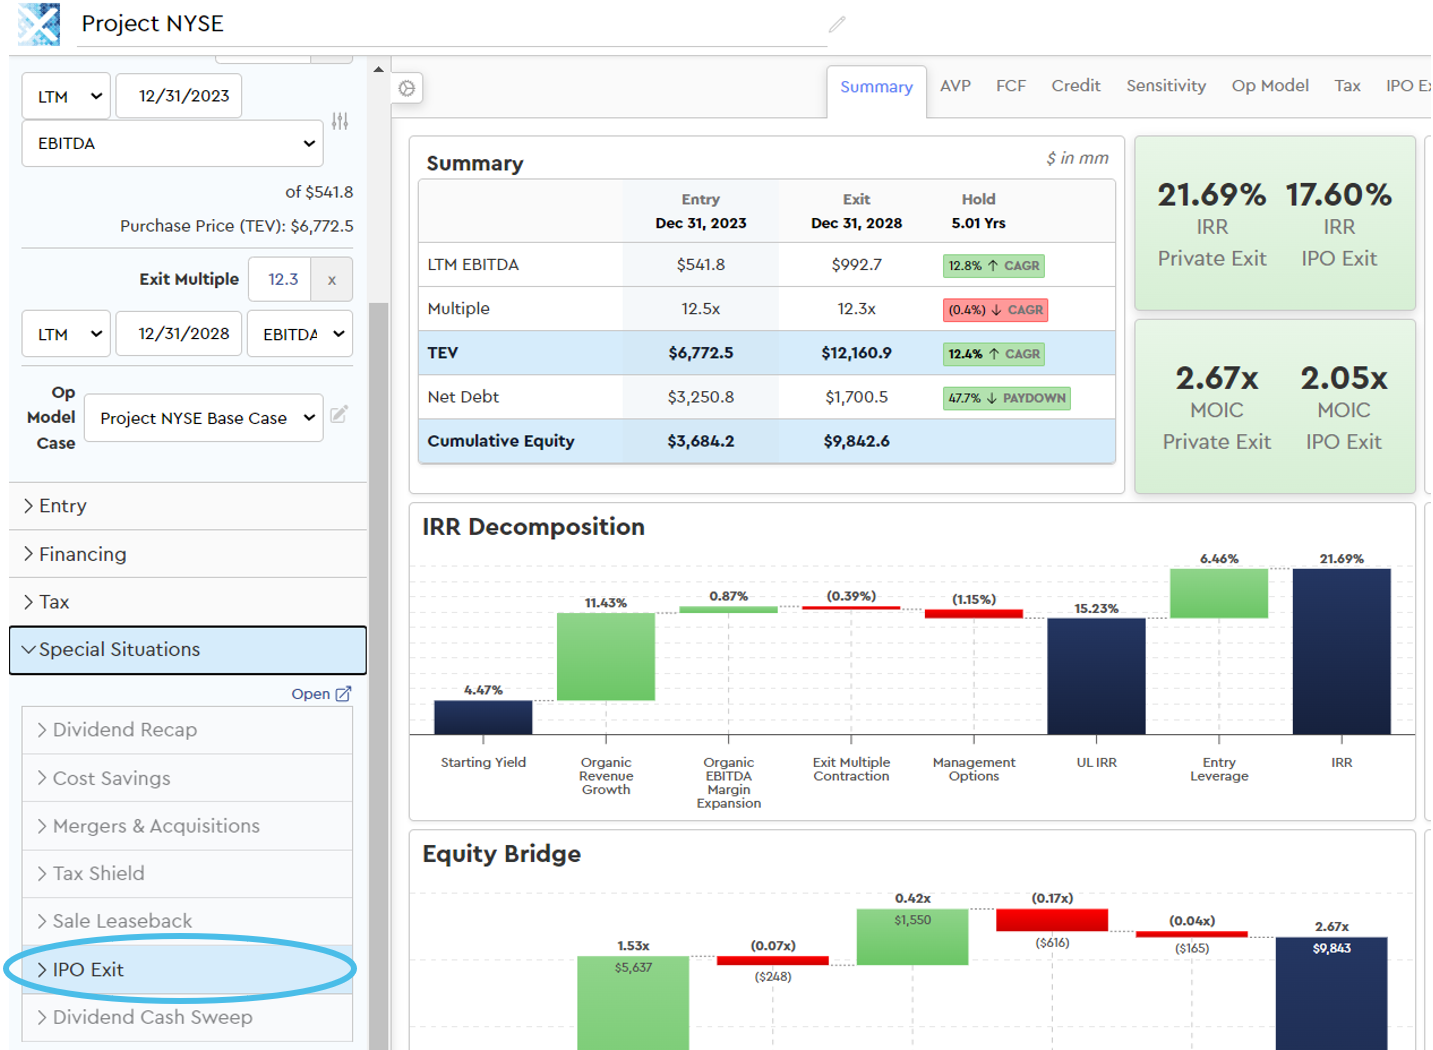Click the (0.4%) CAGR red badge
The width and height of the screenshot is (1433, 1050).
996,309
